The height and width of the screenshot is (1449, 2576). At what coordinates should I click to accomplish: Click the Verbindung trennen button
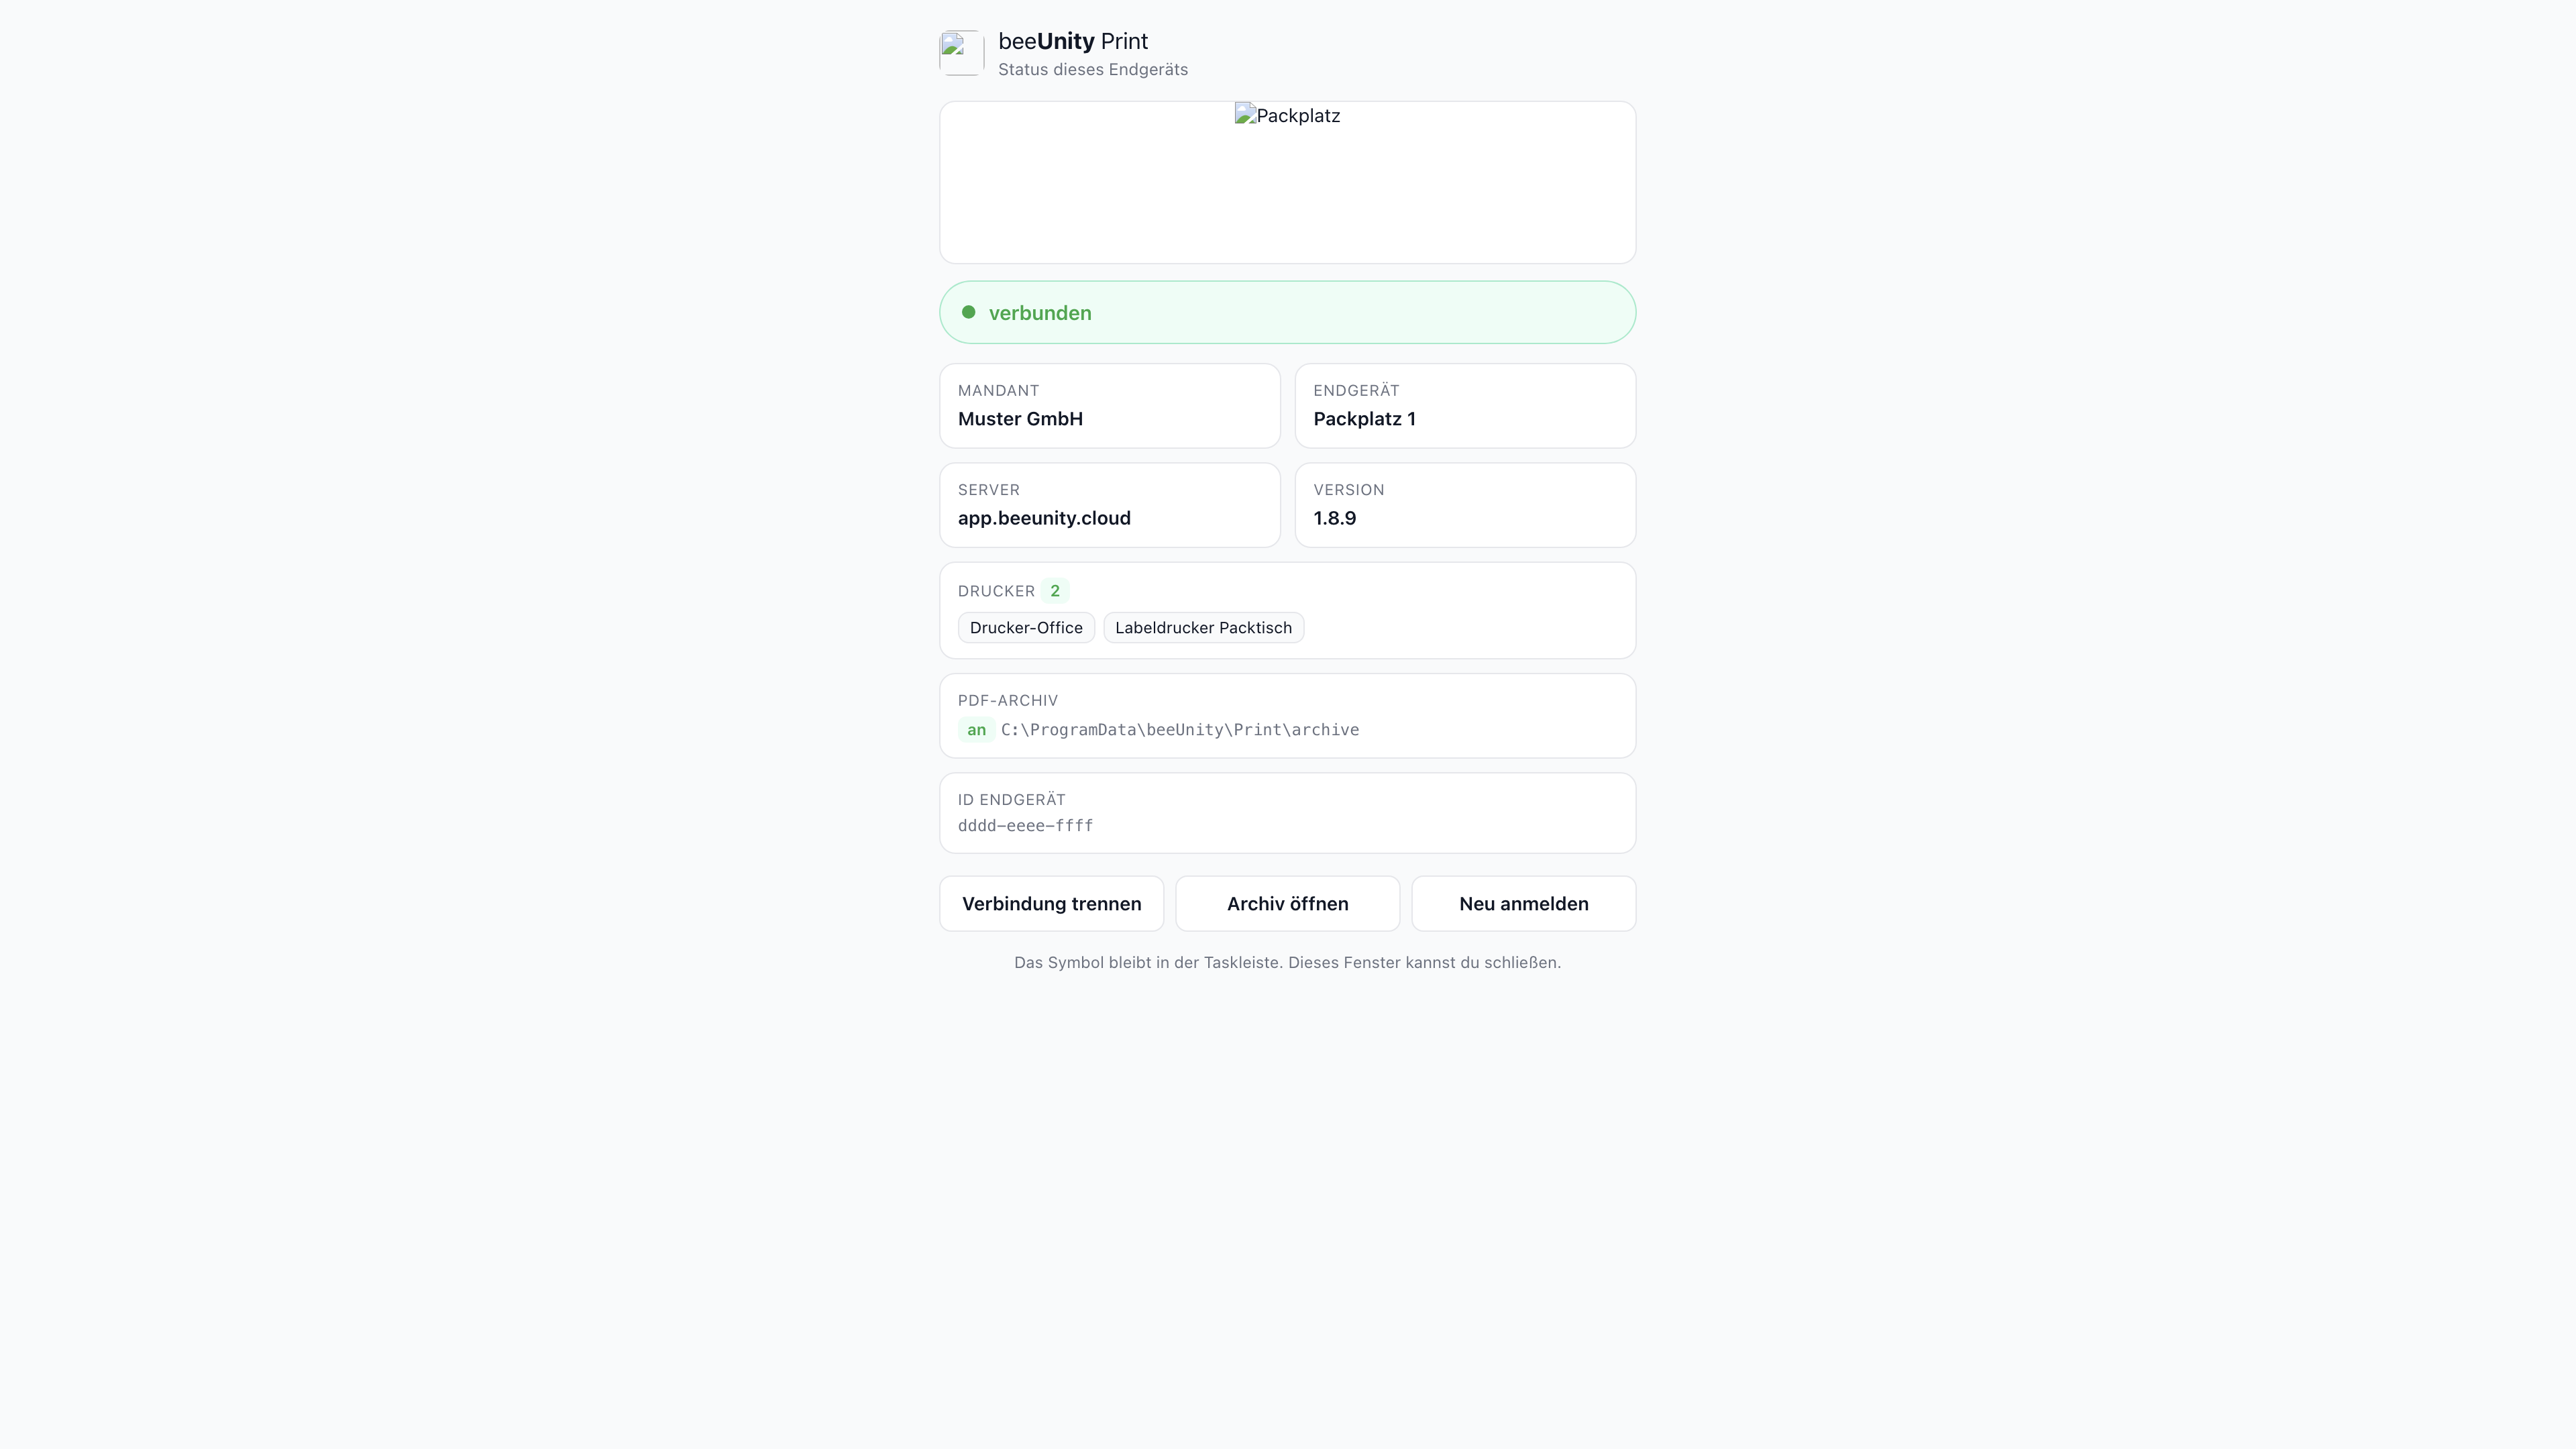(1051, 904)
